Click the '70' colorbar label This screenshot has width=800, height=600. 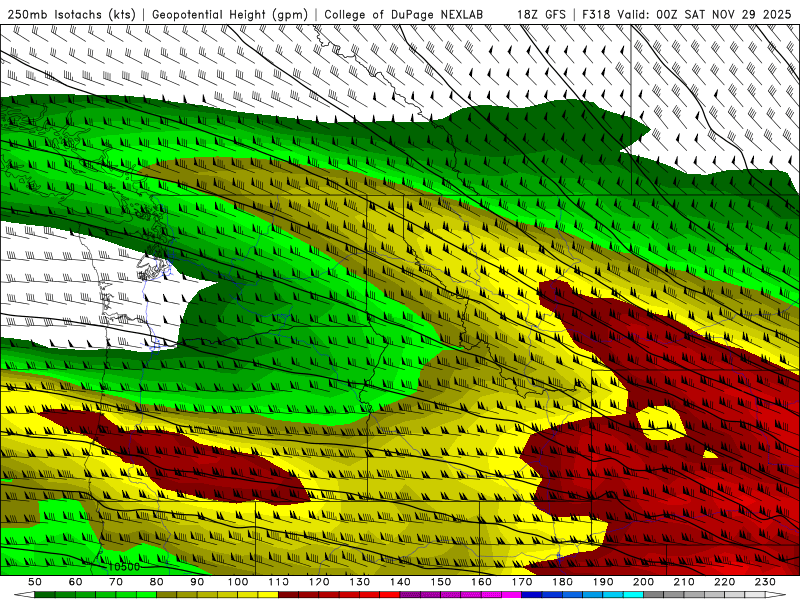coord(116,582)
